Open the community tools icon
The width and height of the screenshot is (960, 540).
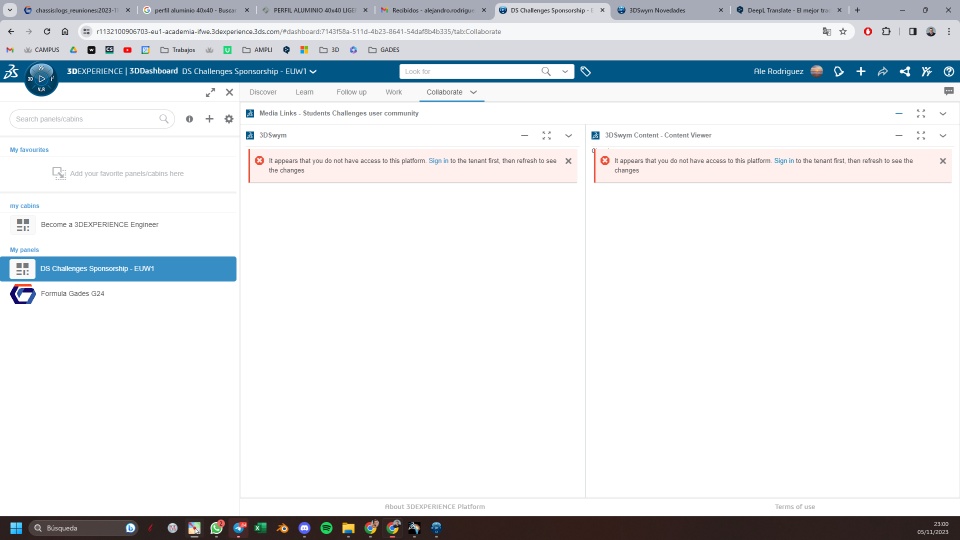tap(927, 72)
